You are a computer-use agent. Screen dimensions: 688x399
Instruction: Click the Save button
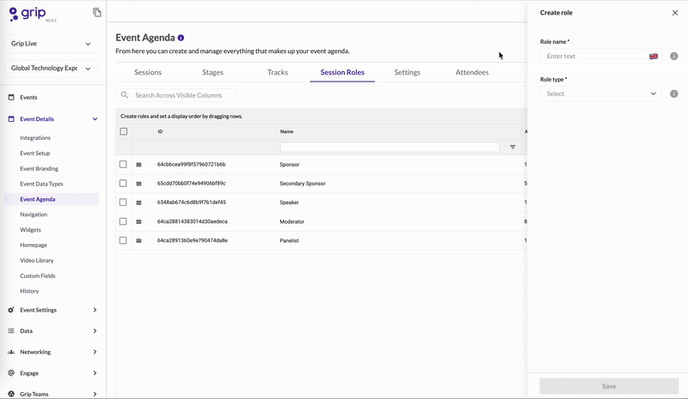coord(609,386)
